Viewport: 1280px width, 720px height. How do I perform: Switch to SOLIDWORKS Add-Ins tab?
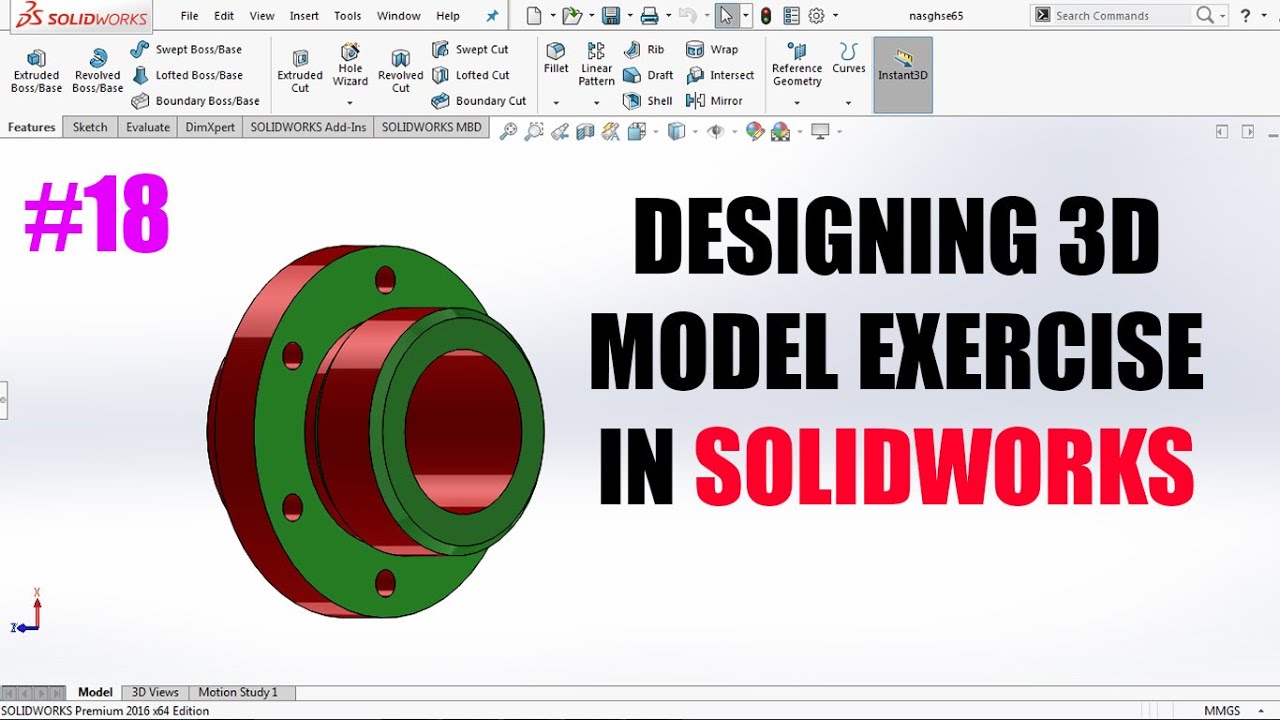point(308,127)
